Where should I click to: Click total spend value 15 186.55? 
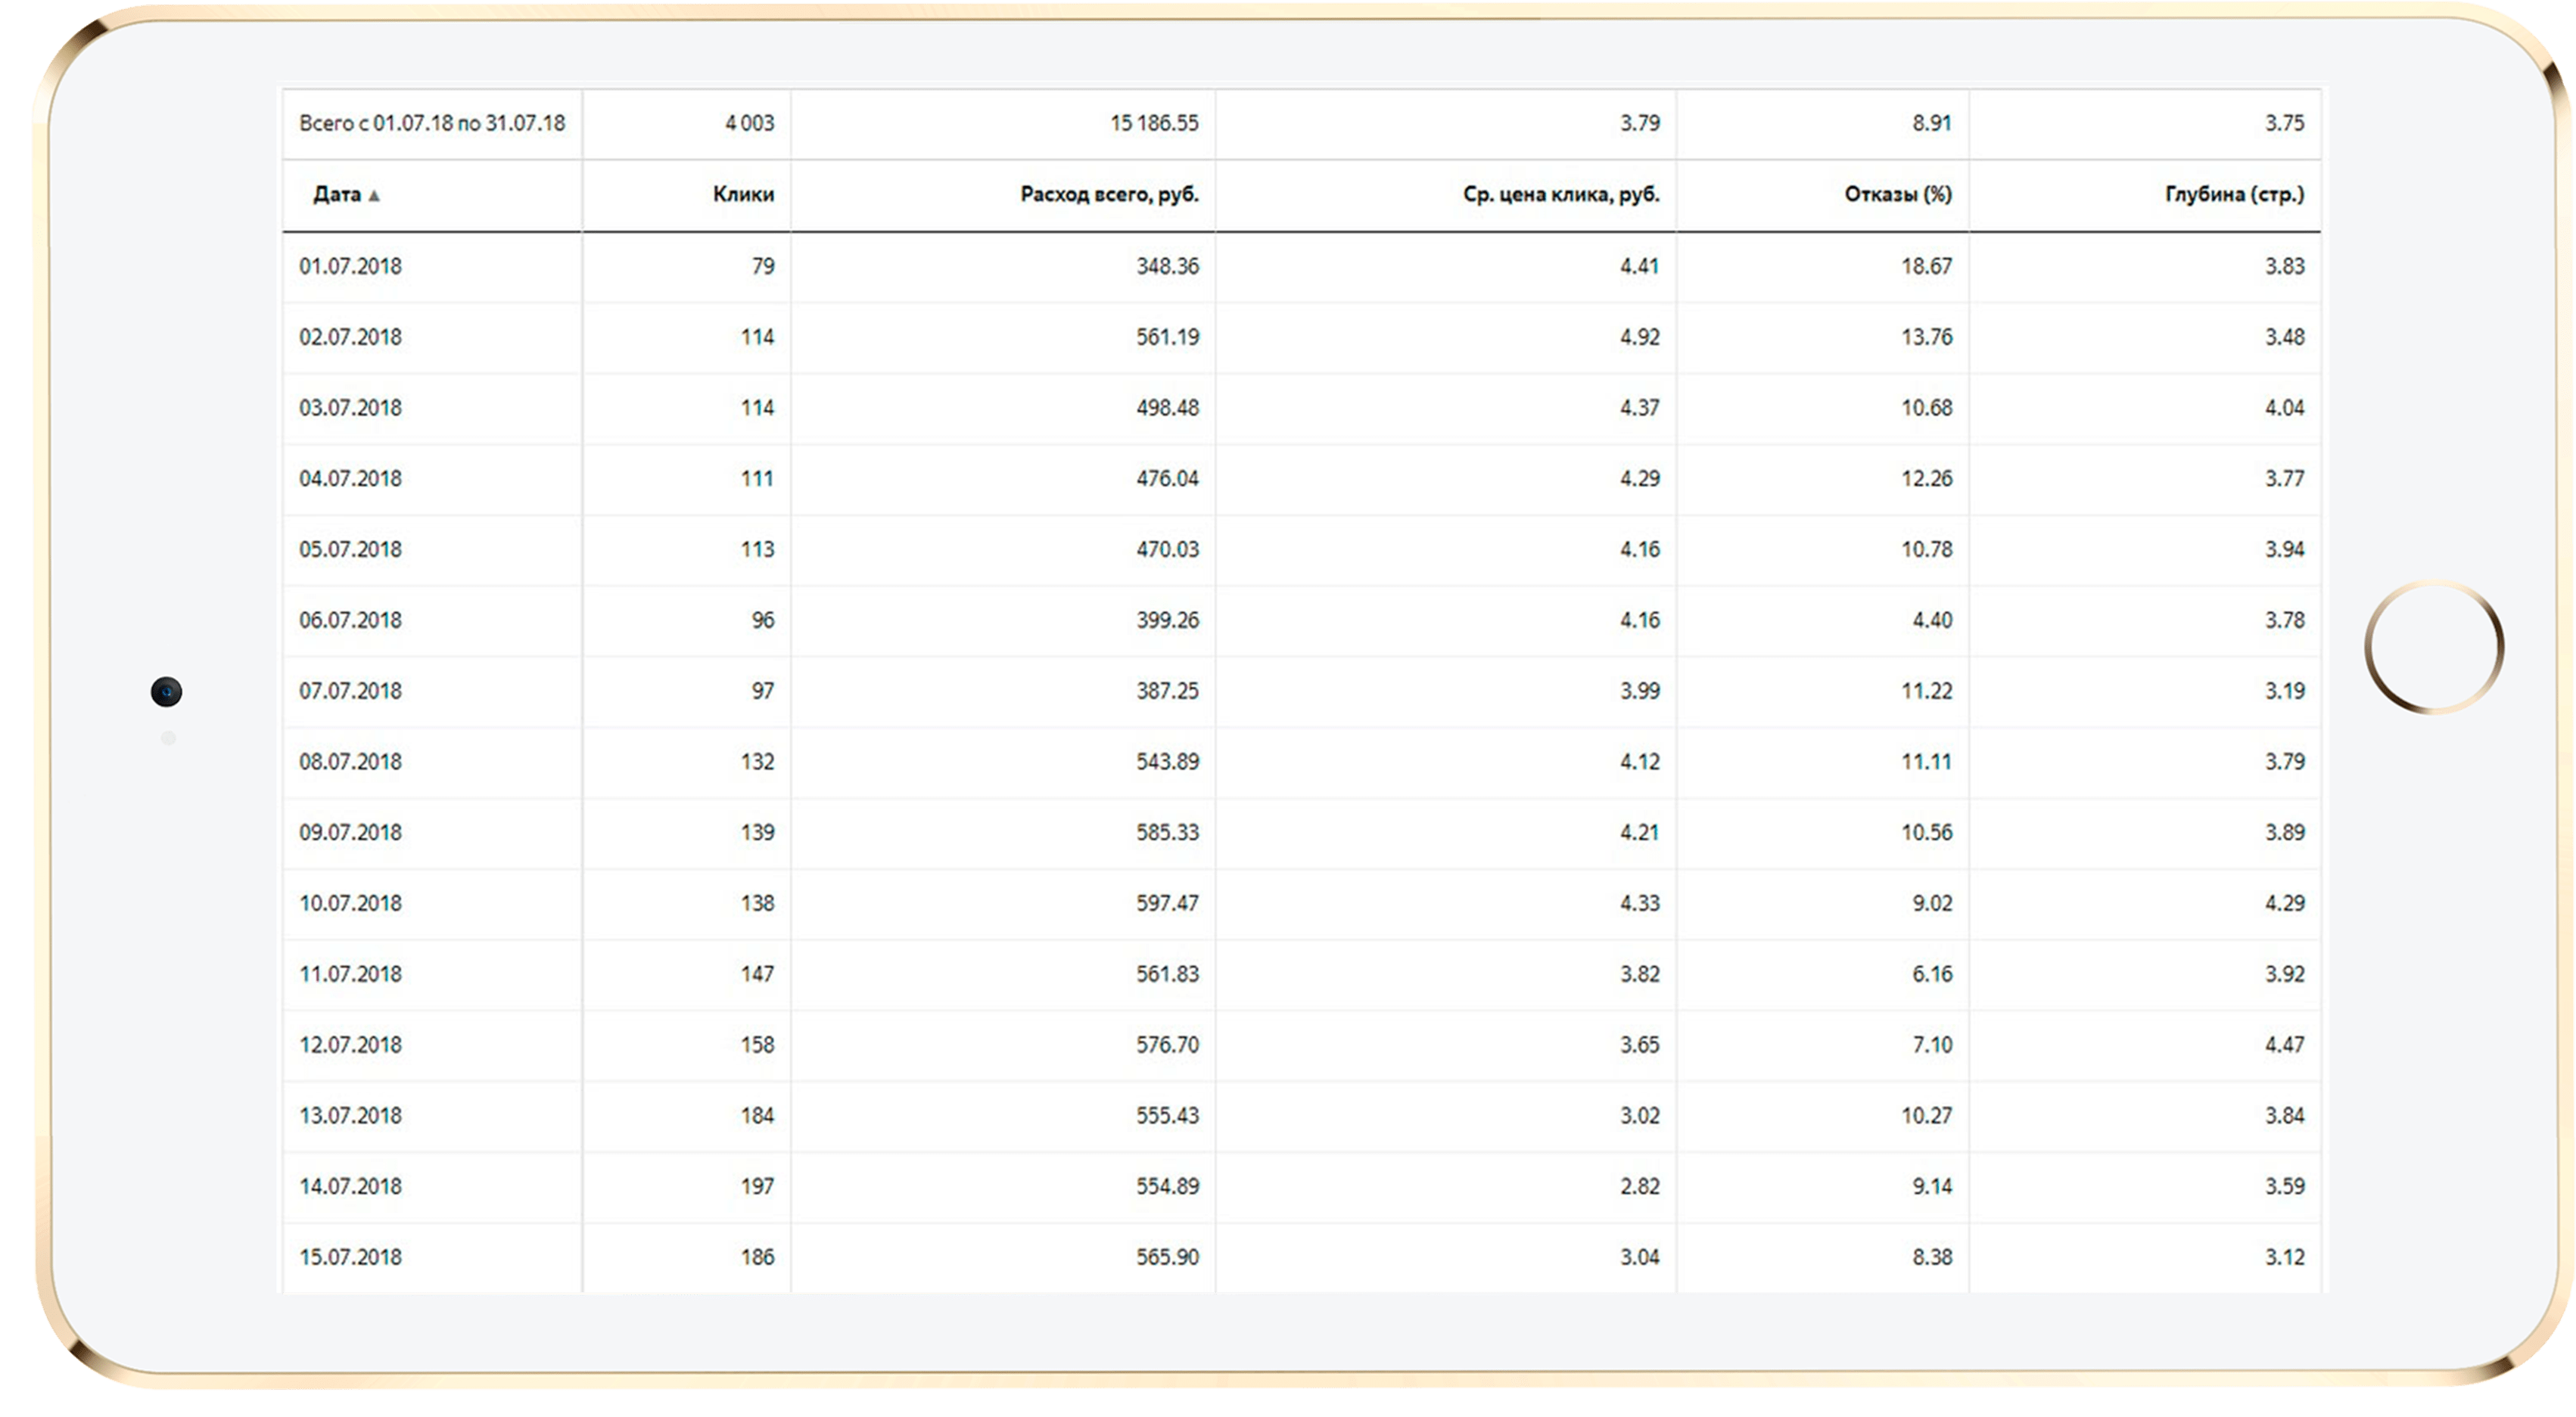pyautogui.click(x=1153, y=123)
